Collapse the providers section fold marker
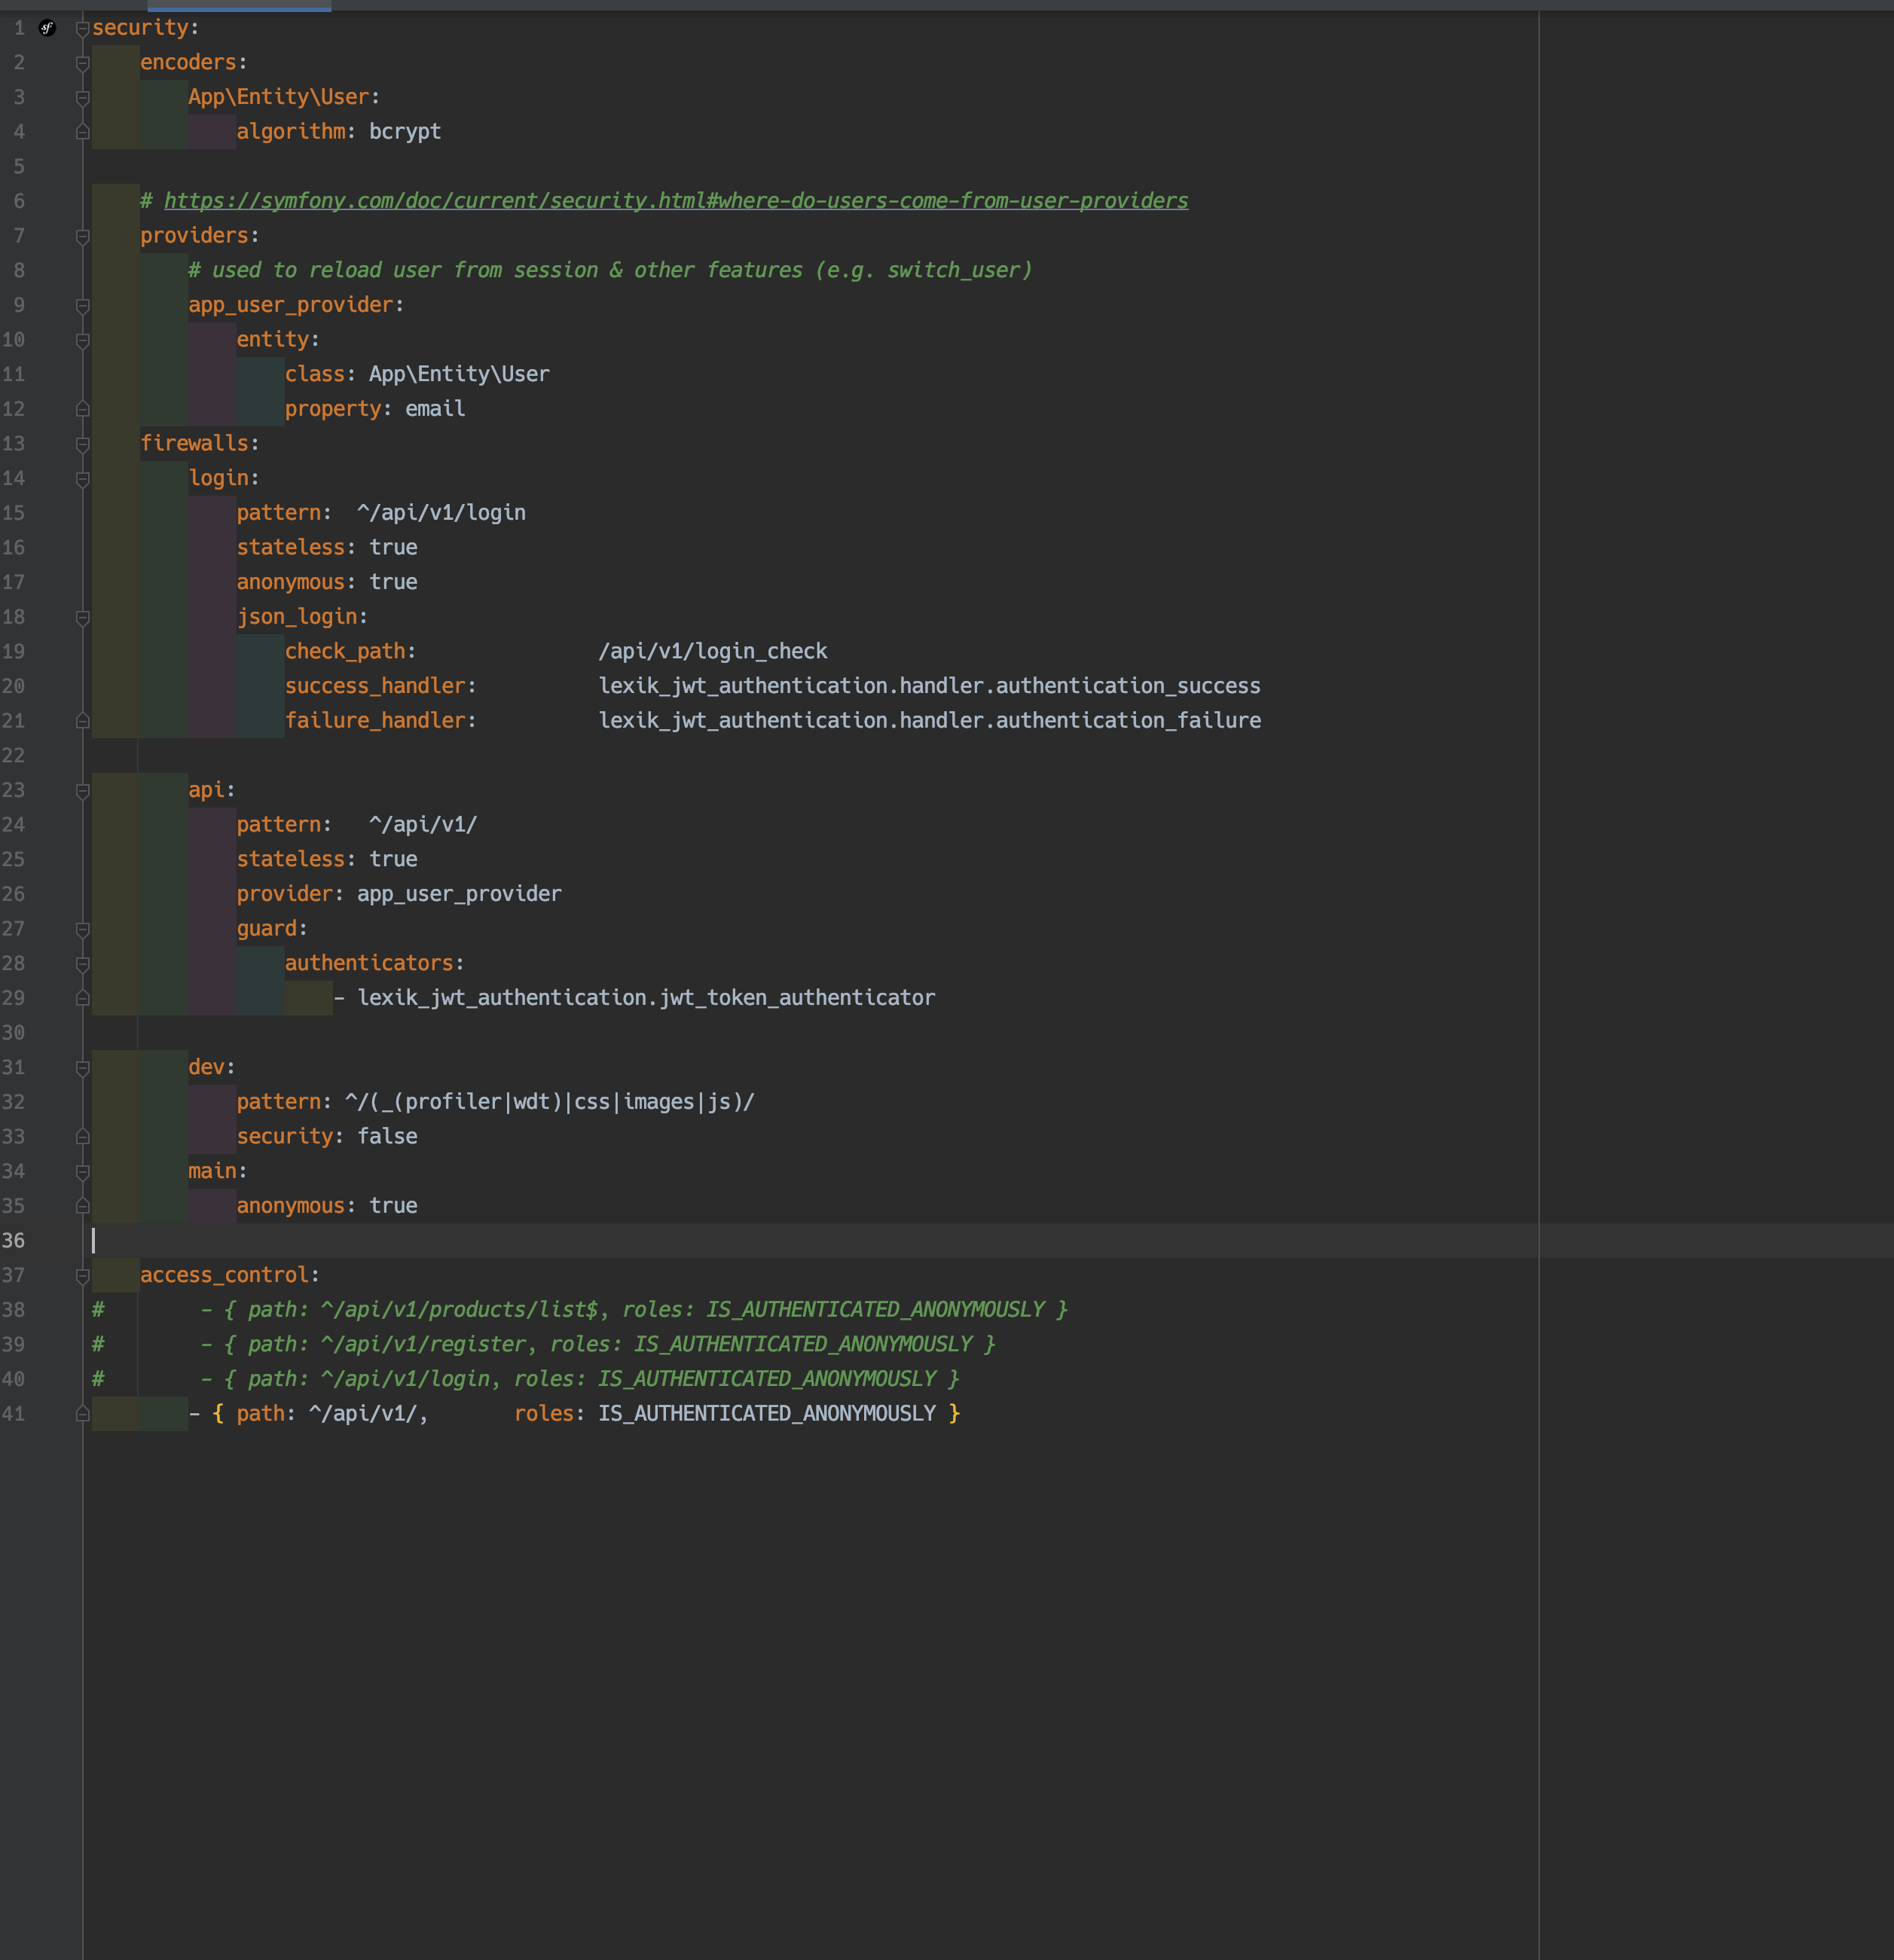 83,236
